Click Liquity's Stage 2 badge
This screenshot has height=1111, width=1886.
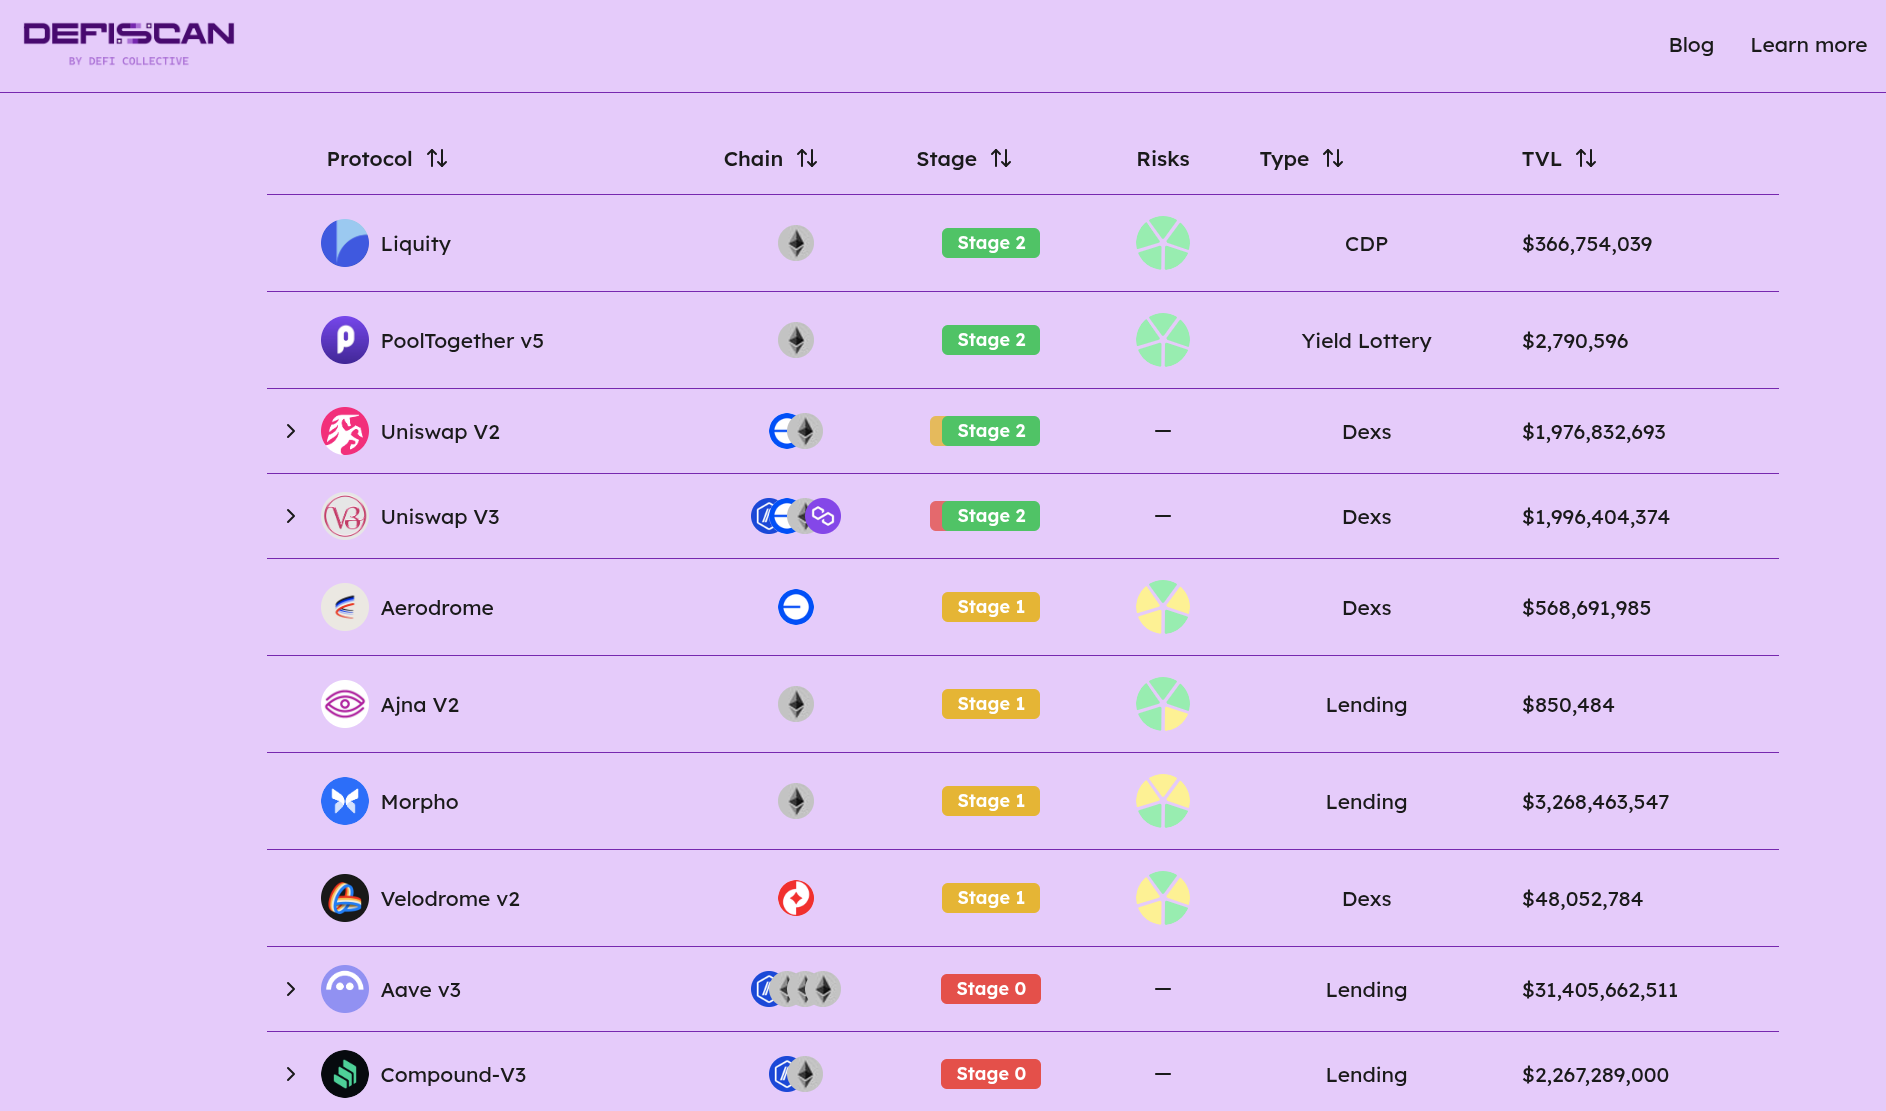click(x=991, y=243)
